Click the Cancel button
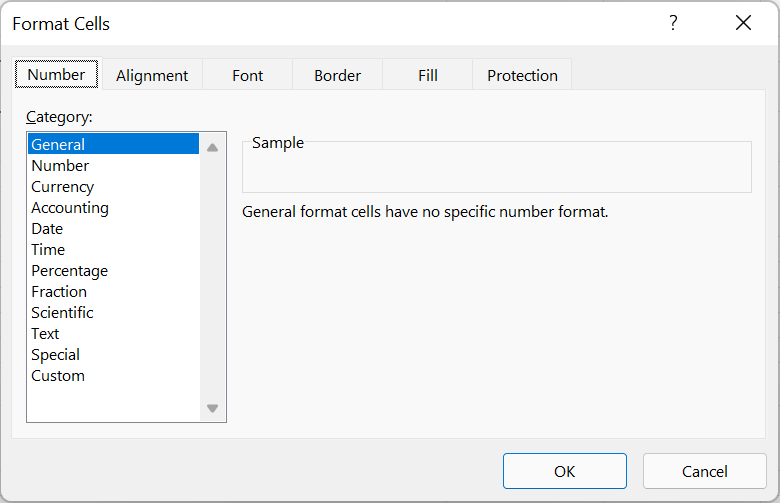This screenshot has height=503, width=780. [x=704, y=471]
